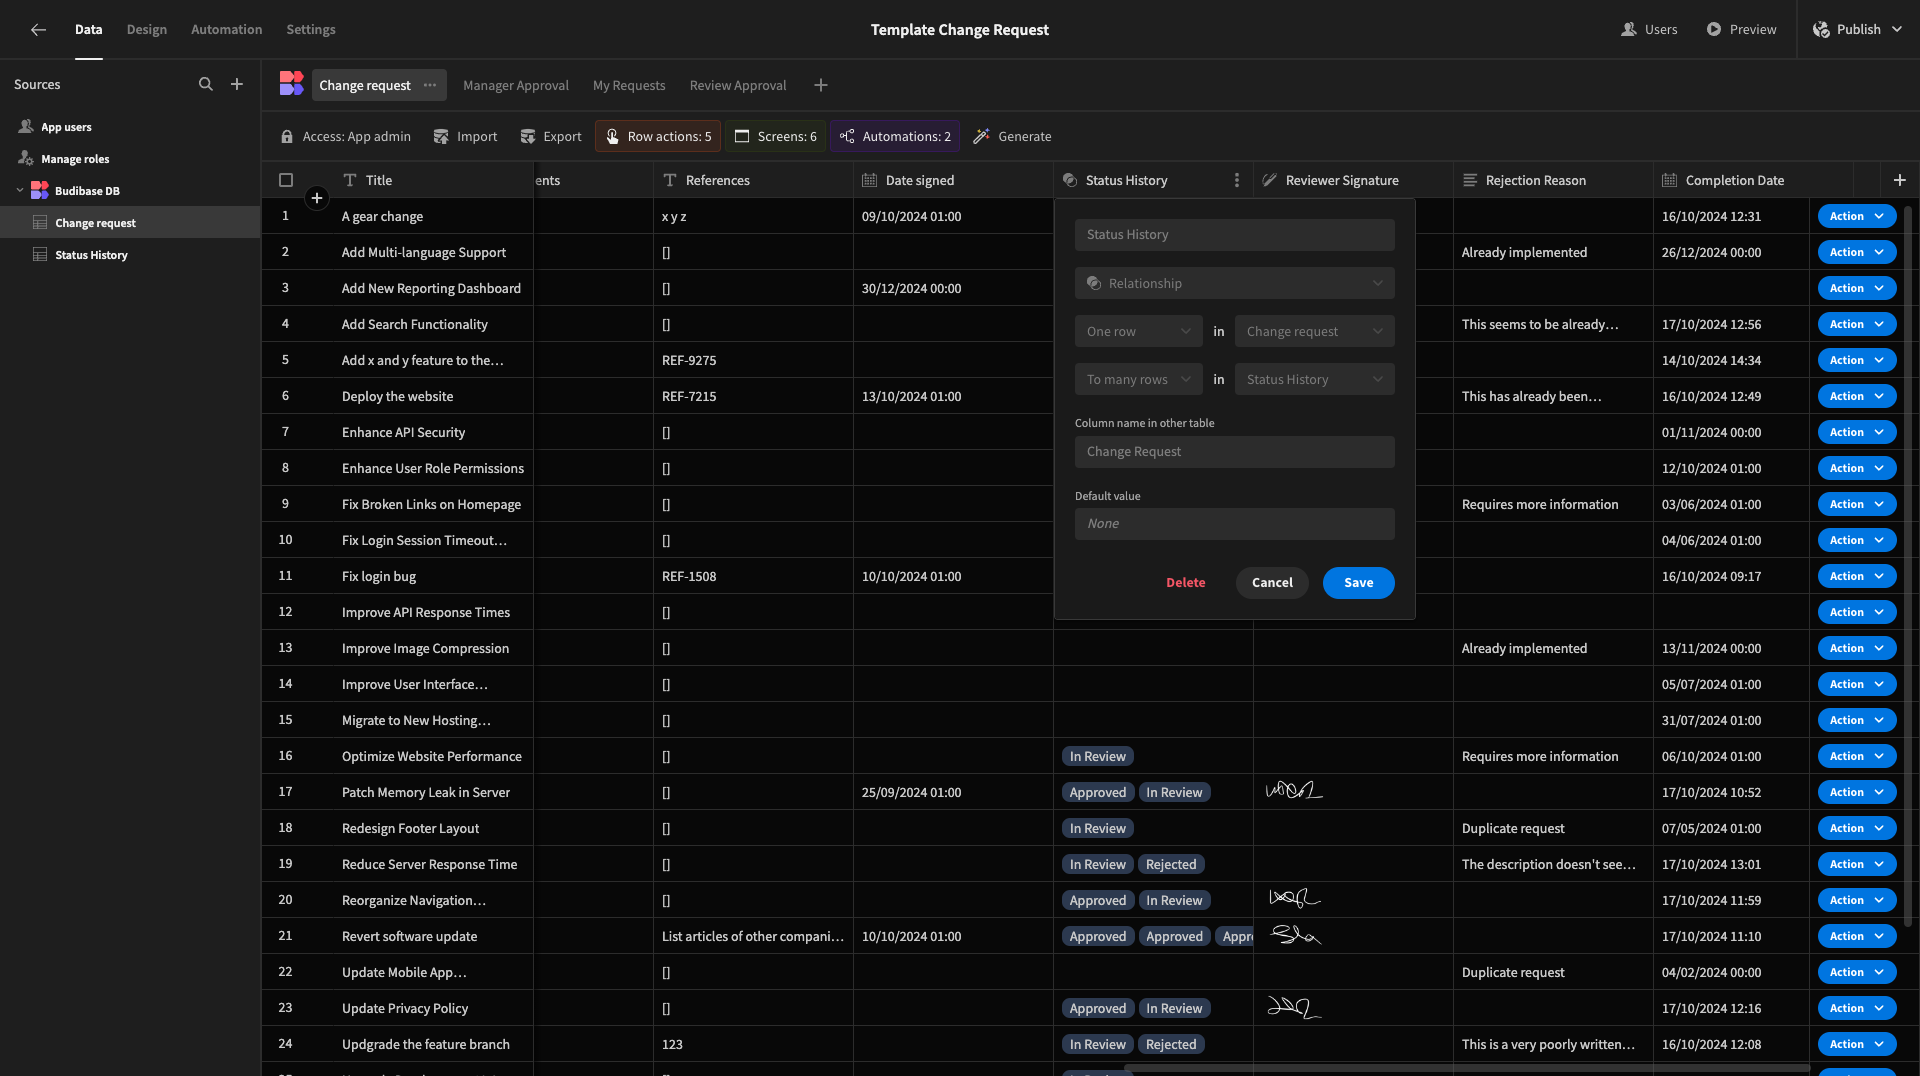
Task: Click Default value field
Action: (x=1235, y=524)
